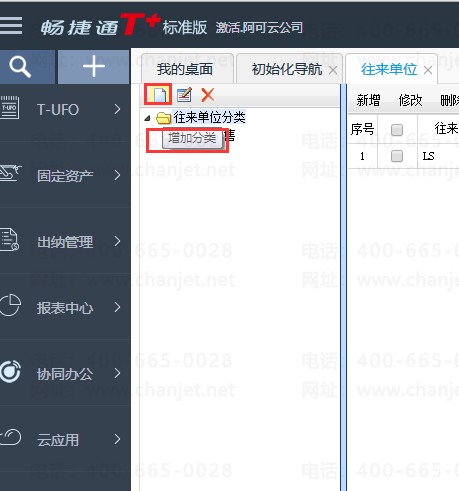Image resolution: width=459 pixels, height=491 pixels.
Task: Click the 新增 button in toolbar
Action: [368, 100]
